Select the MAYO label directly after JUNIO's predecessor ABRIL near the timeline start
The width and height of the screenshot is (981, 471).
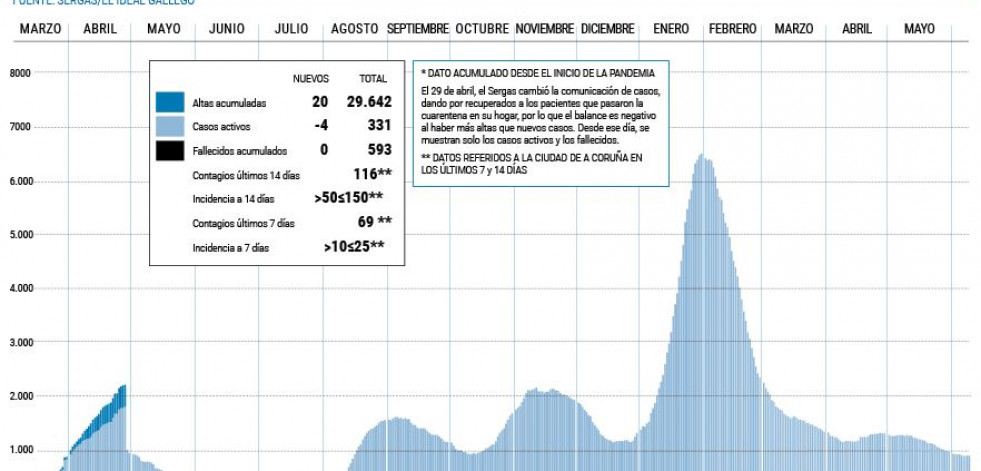pos(164,29)
